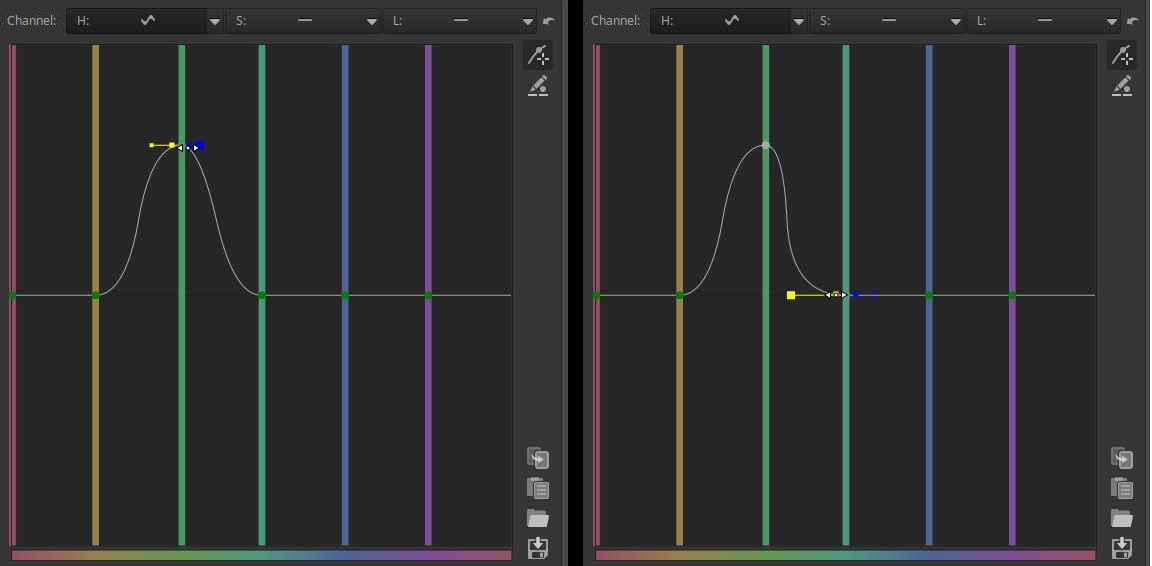The height and width of the screenshot is (566, 1152).
Task: Expand L curve type dropdown in right panel
Action: pyautogui.click(x=1113, y=21)
